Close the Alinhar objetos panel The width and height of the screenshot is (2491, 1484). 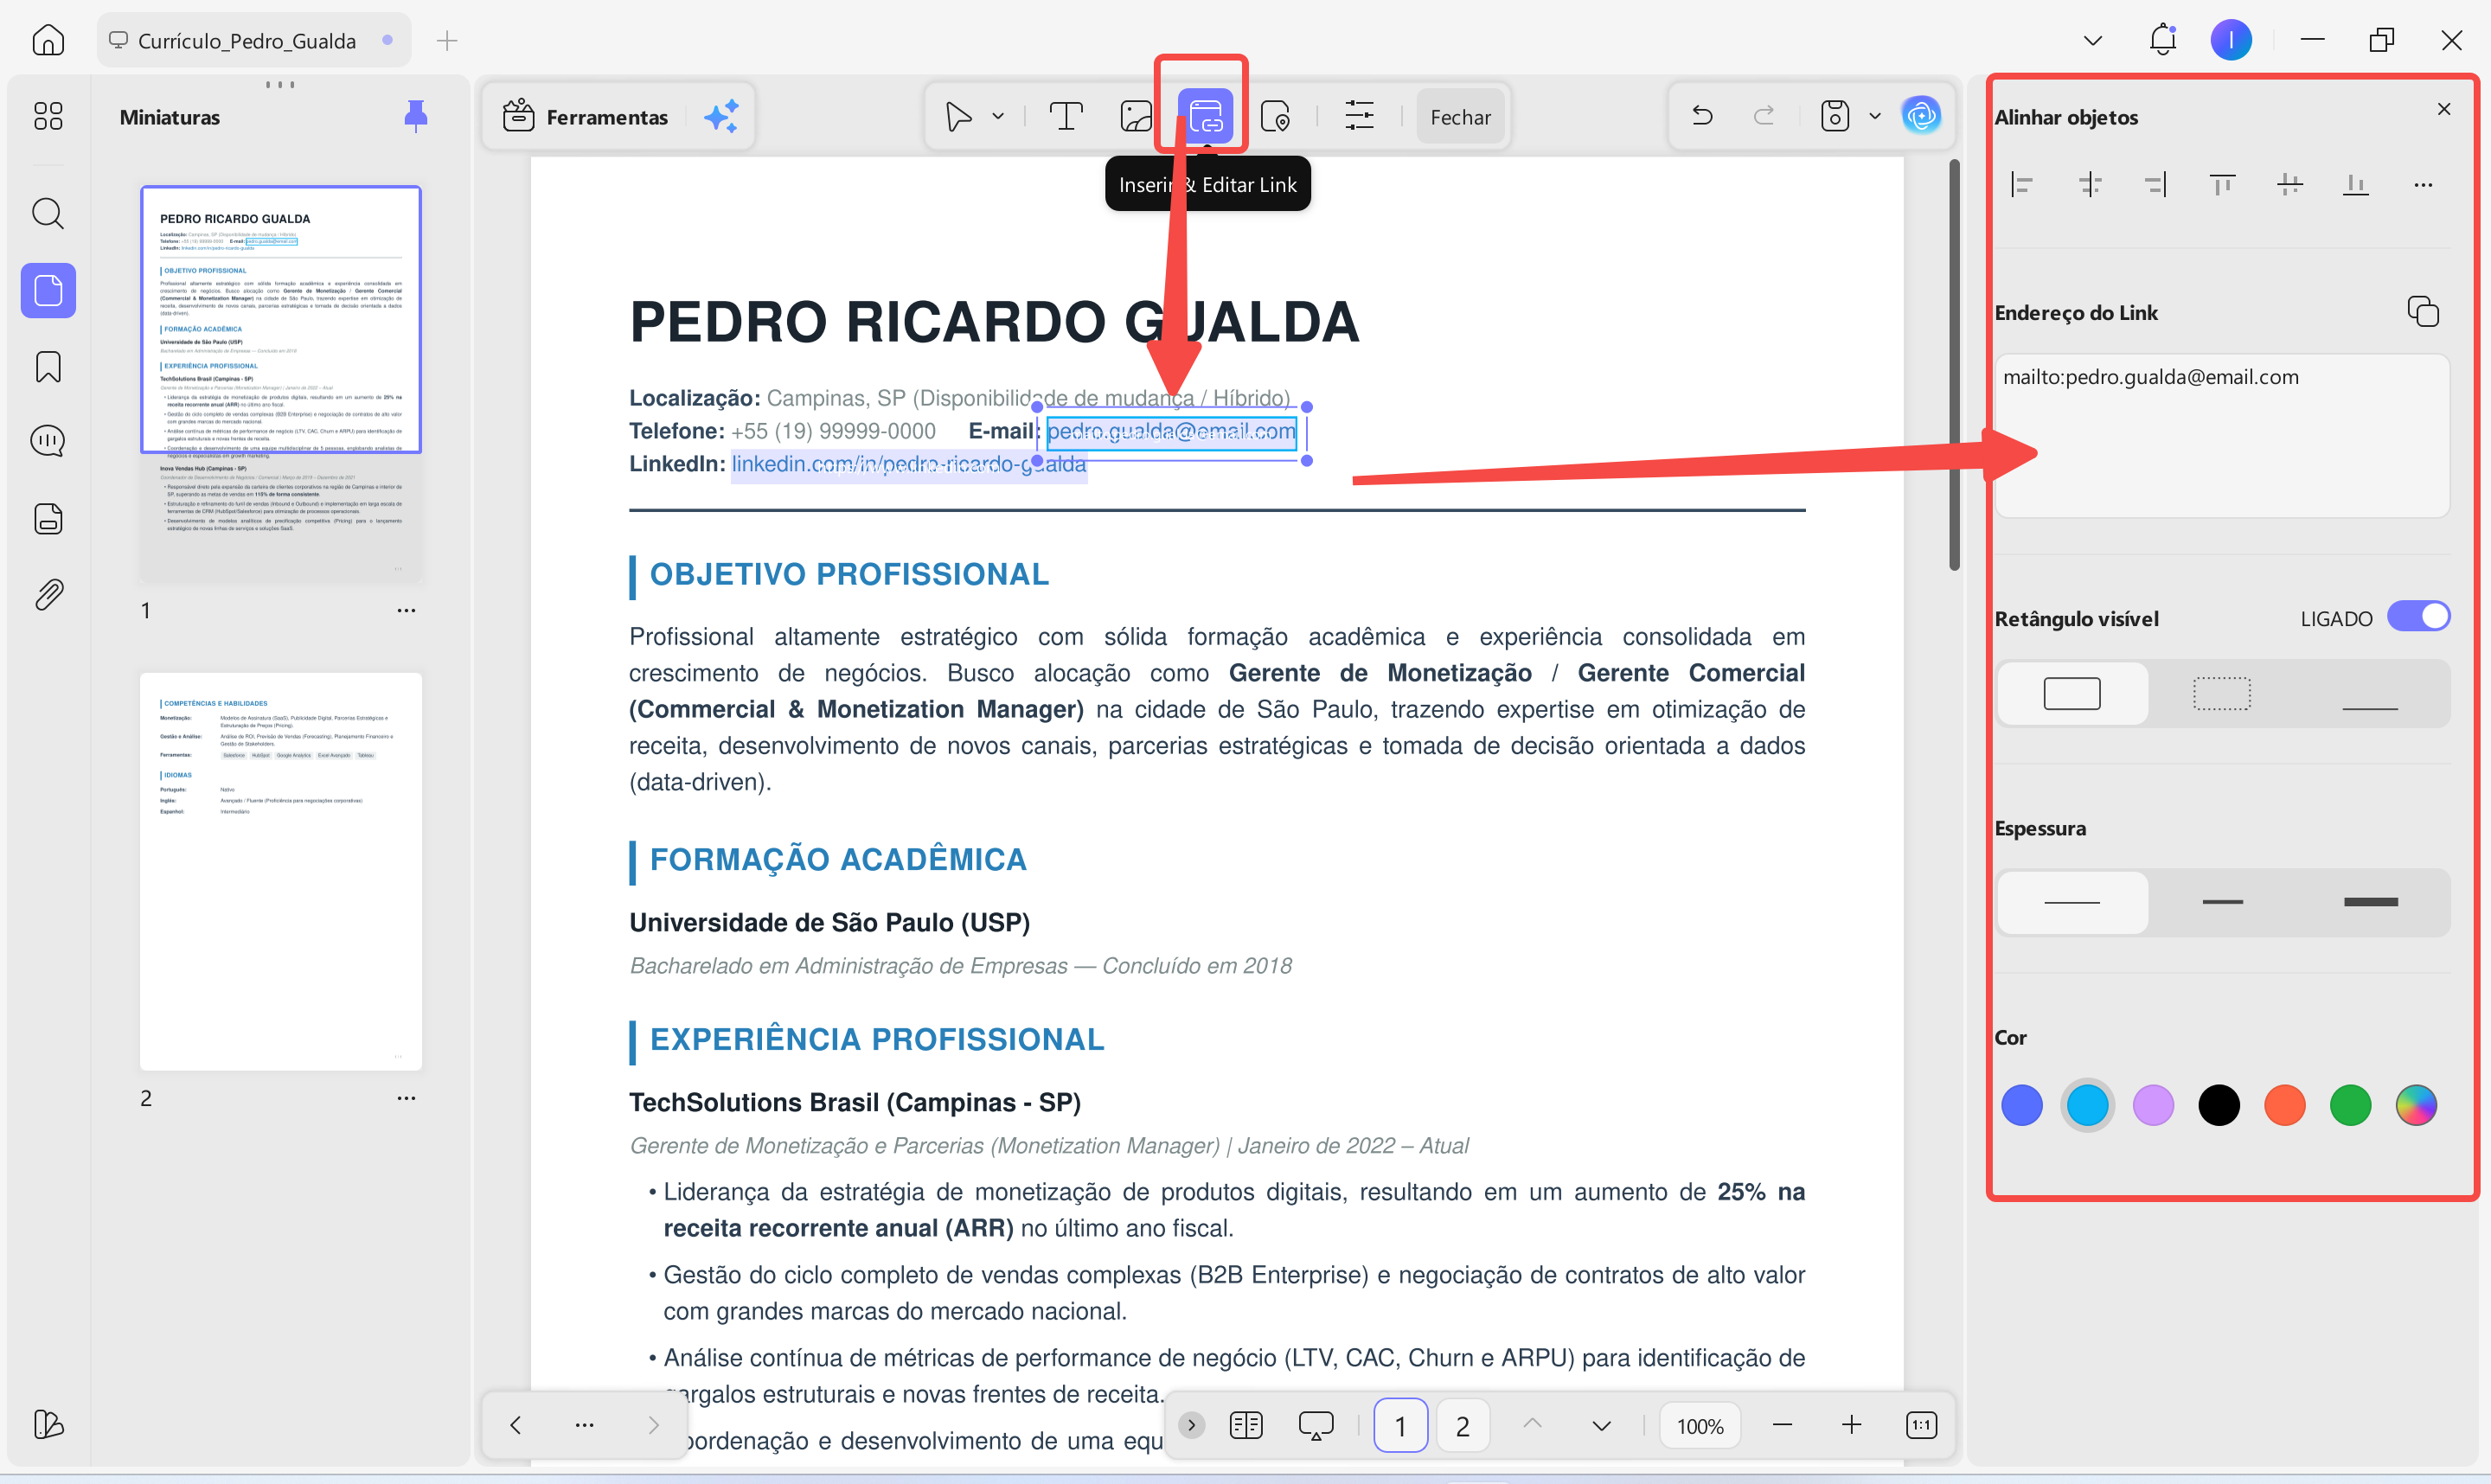tap(2444, 109)
